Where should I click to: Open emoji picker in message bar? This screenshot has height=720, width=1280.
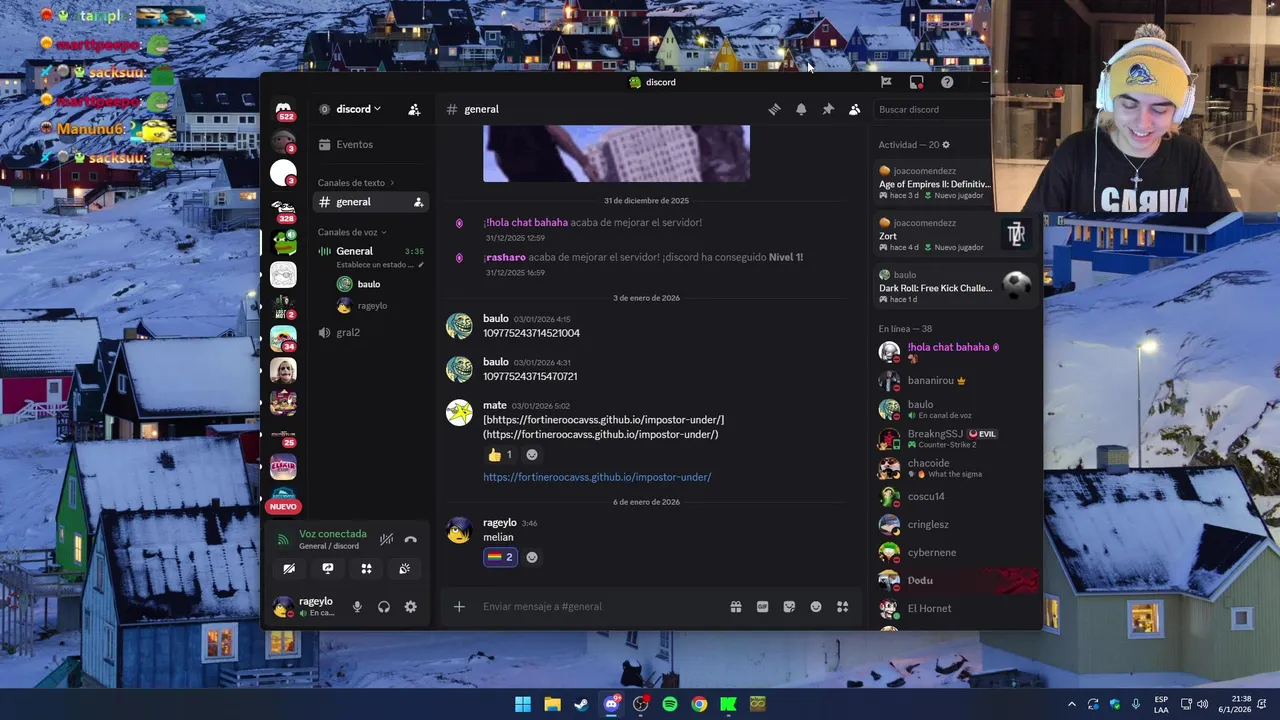point(816,606)
